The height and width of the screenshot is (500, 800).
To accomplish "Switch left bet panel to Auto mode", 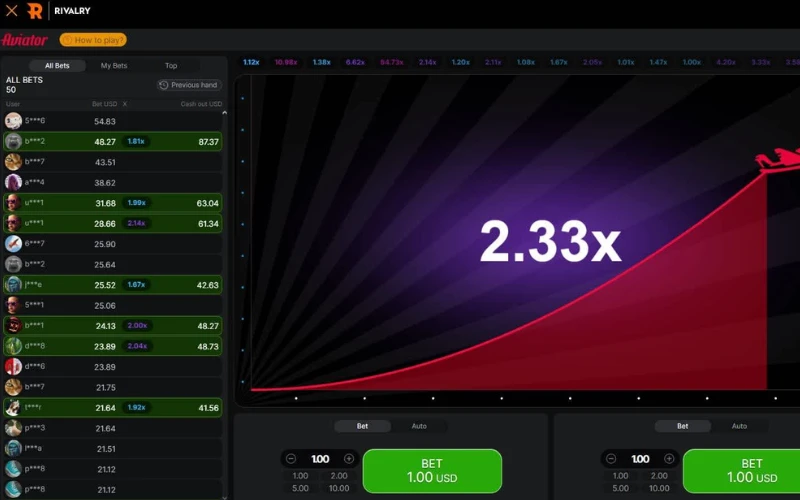I will click(419, 426).
